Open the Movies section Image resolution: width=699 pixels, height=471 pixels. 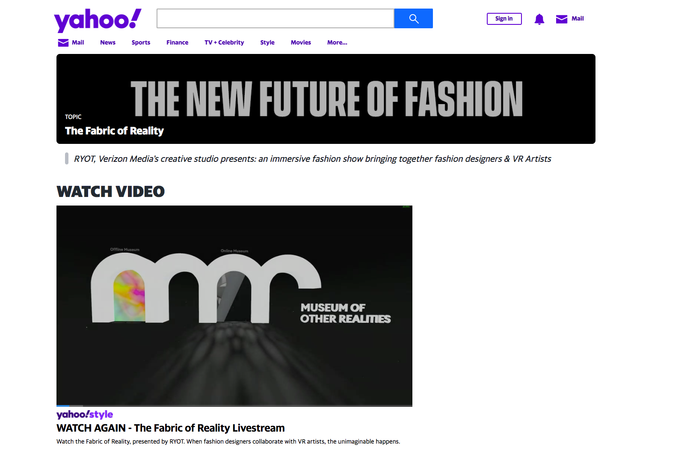(x=301, y=43)
